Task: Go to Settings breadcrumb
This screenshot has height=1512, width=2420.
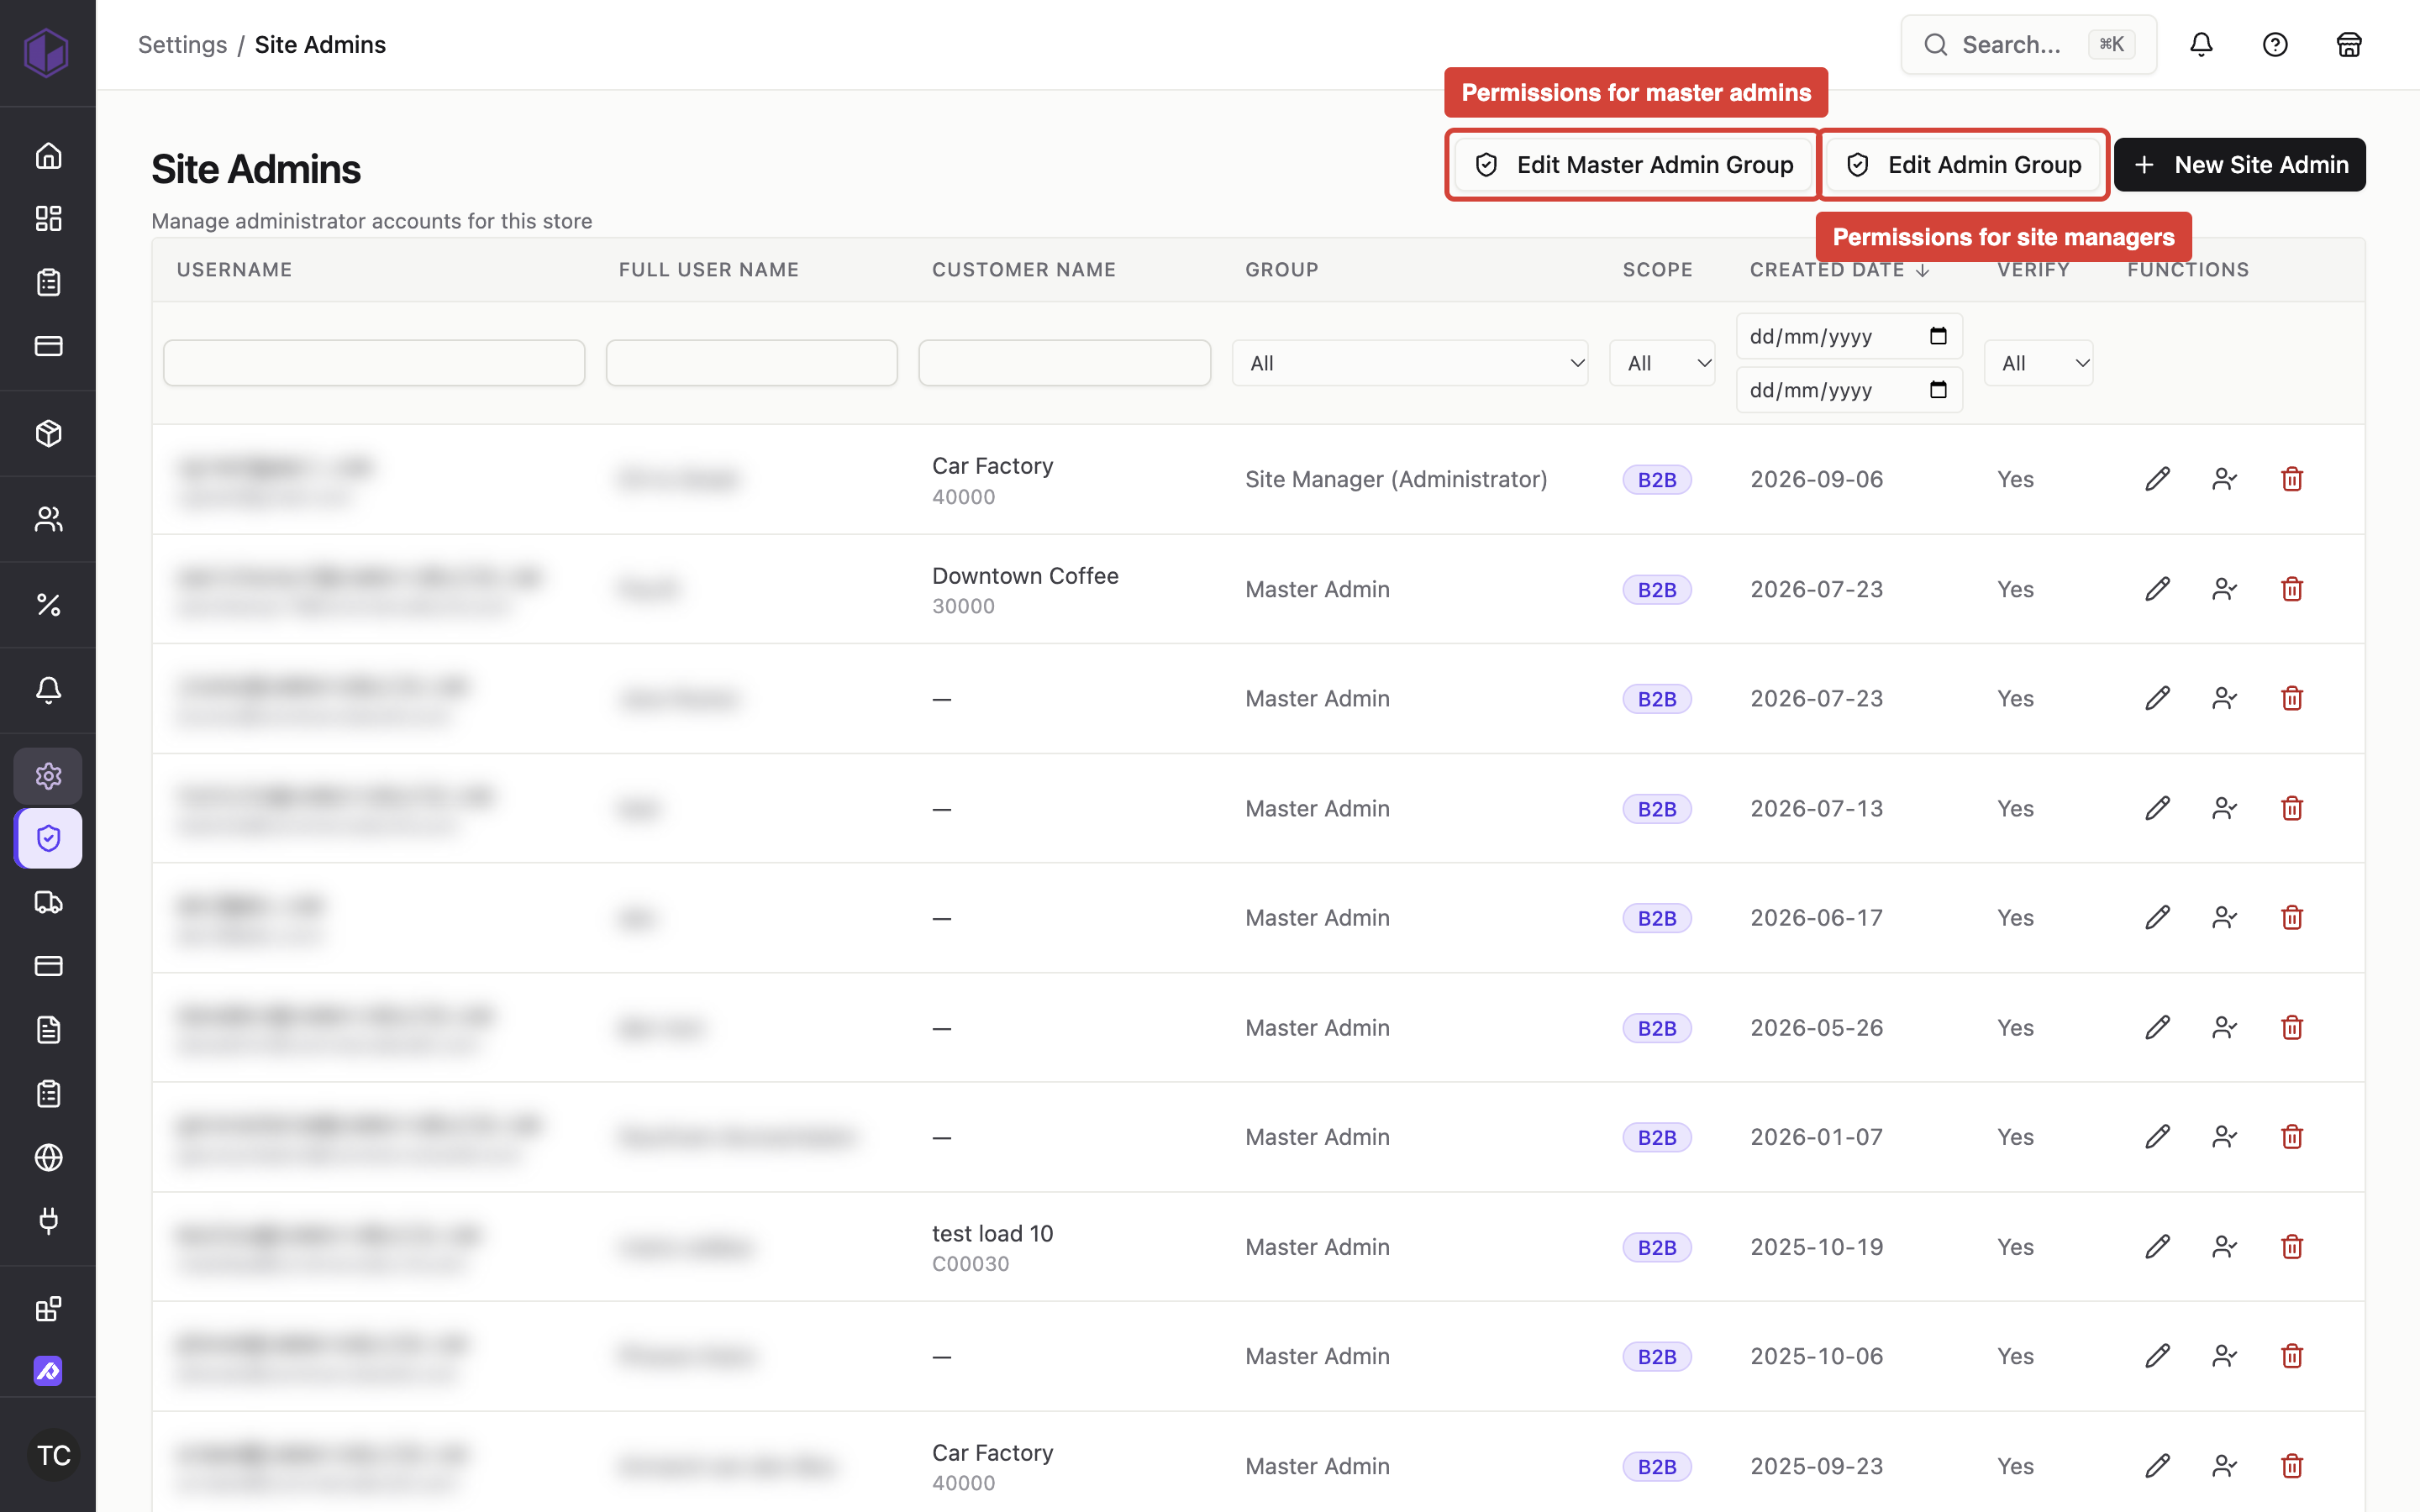Action: click(182, 44)
